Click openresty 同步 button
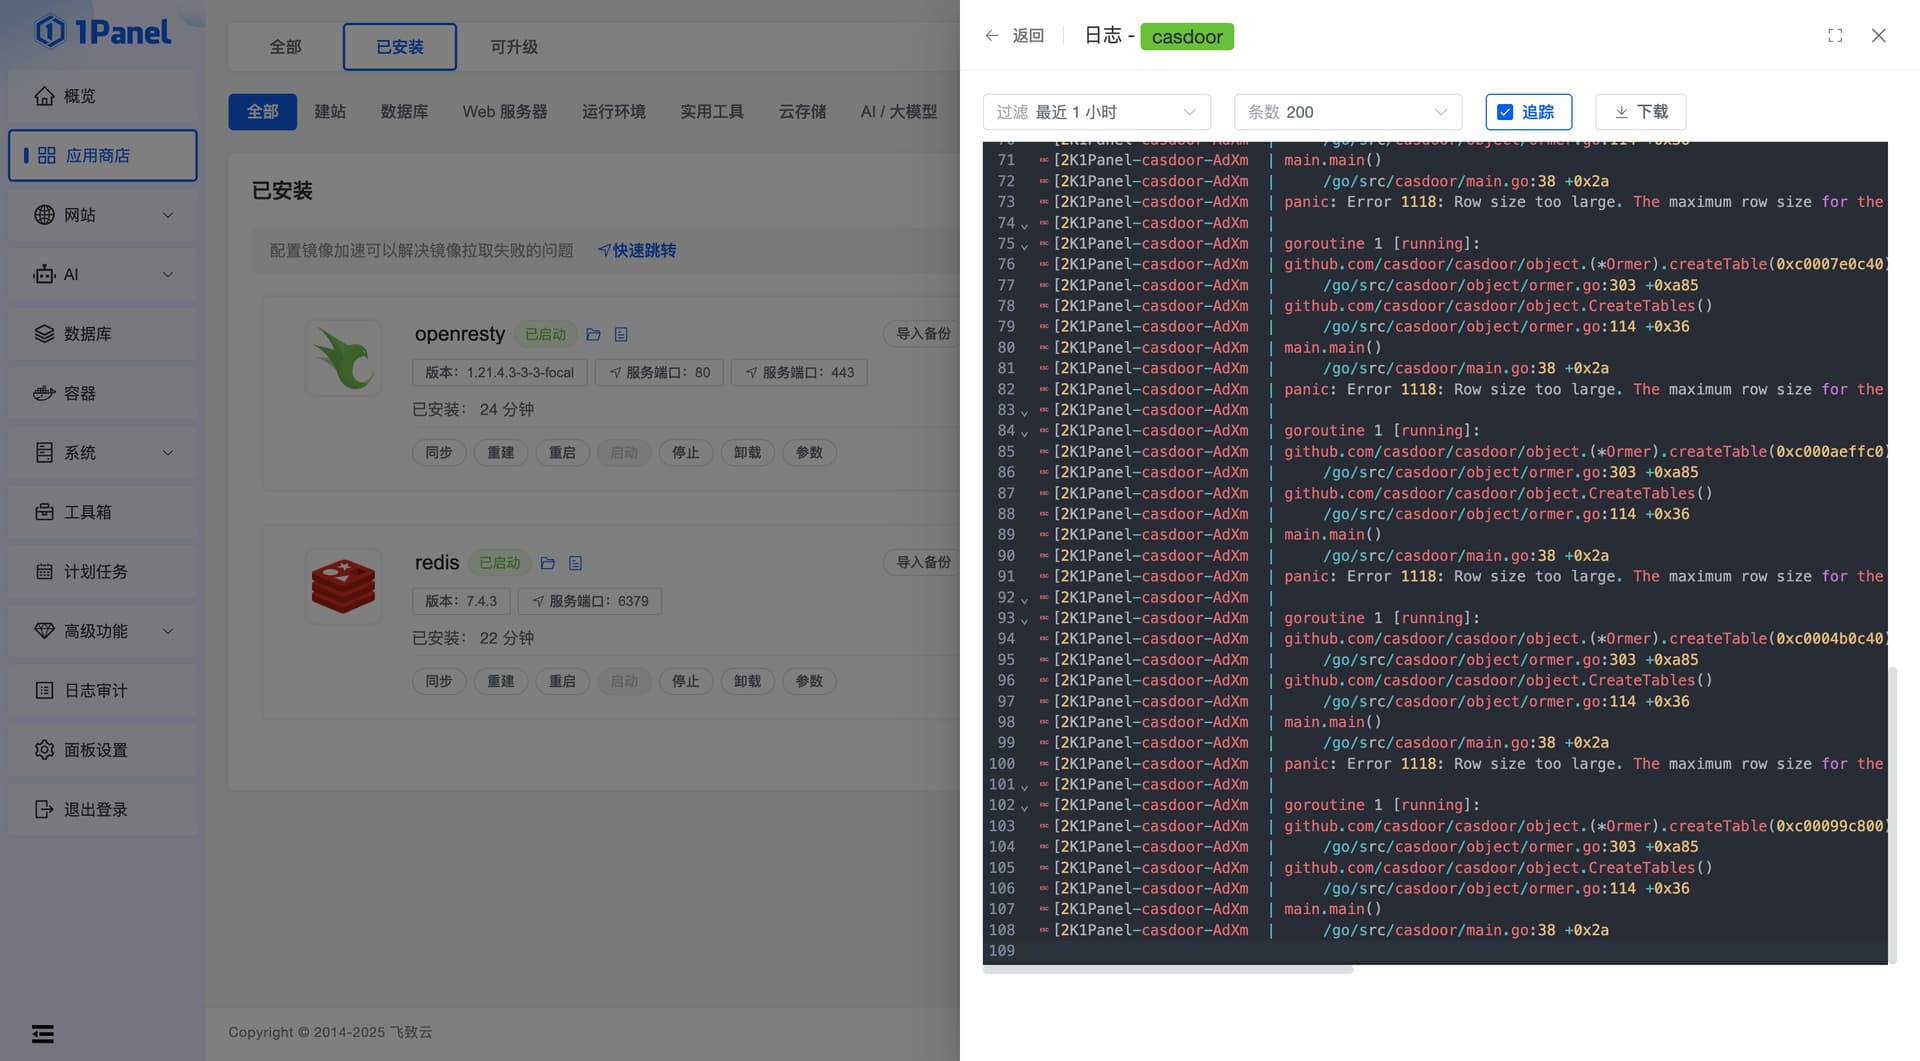 (x=439, y=453)
